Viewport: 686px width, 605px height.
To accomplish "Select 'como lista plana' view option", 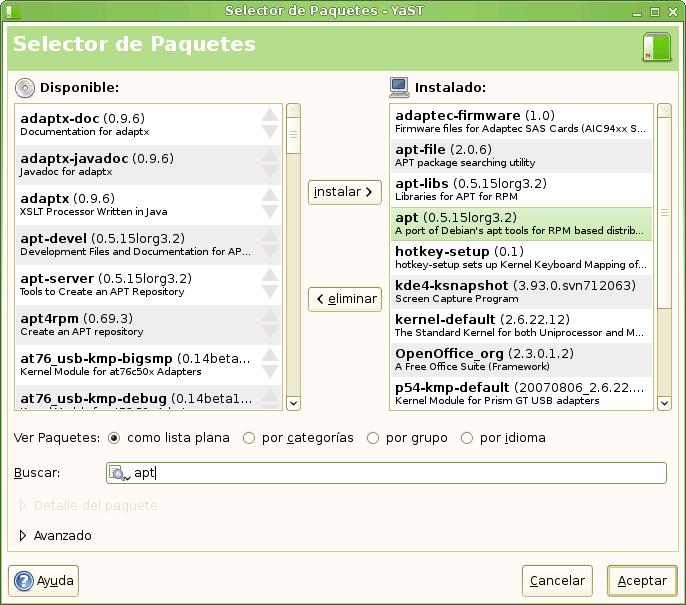I will click(114, 438).
